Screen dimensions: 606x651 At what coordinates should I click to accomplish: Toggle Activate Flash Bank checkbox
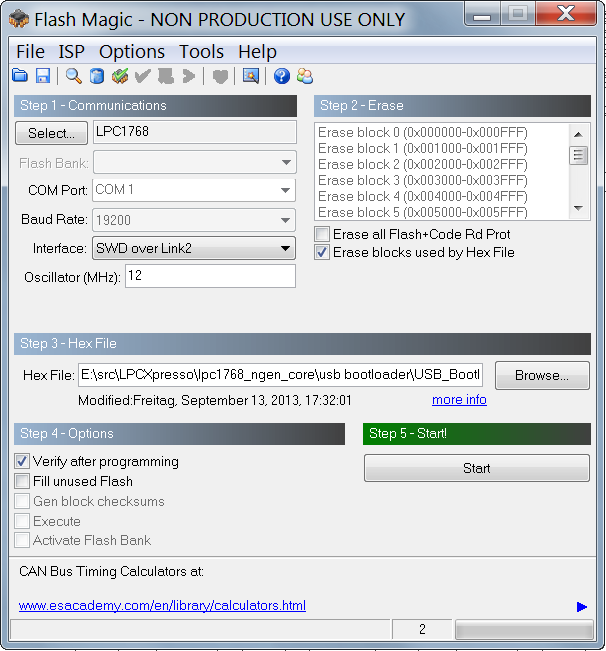tap(22, 540)
